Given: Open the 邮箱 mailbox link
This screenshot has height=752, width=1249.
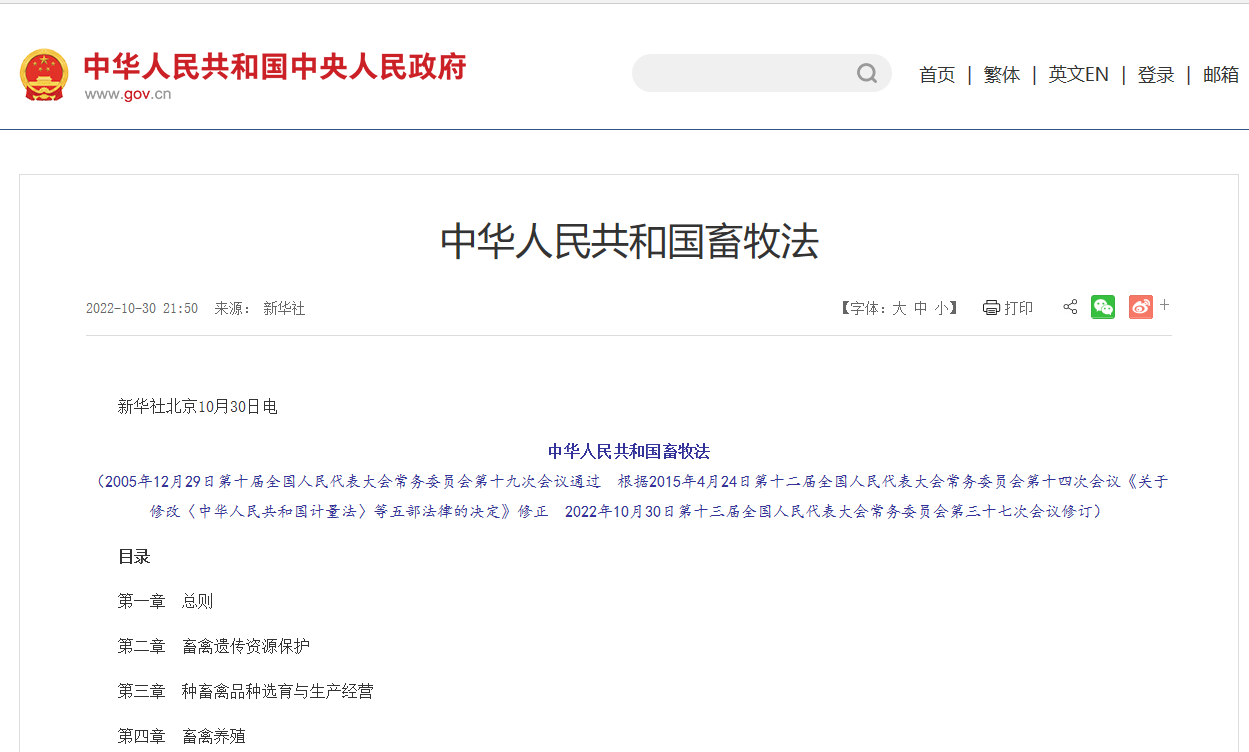Looking at the screenshot, I should (1220, 75).
